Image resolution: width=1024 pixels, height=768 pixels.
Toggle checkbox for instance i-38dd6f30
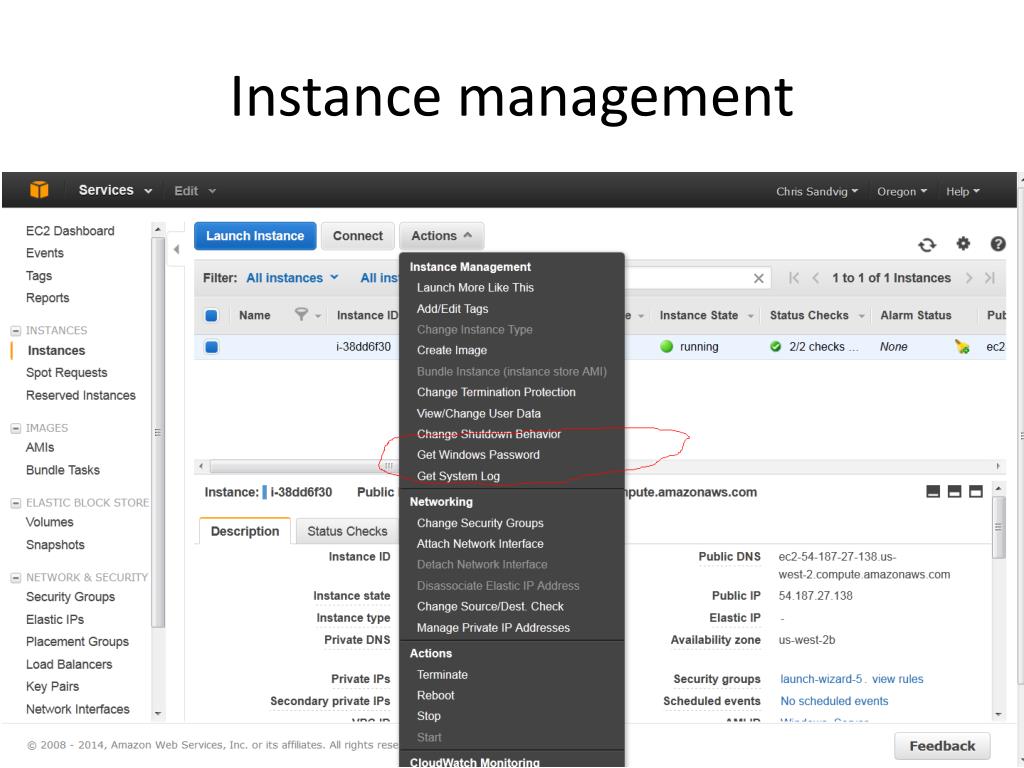[x=212, y=347]
